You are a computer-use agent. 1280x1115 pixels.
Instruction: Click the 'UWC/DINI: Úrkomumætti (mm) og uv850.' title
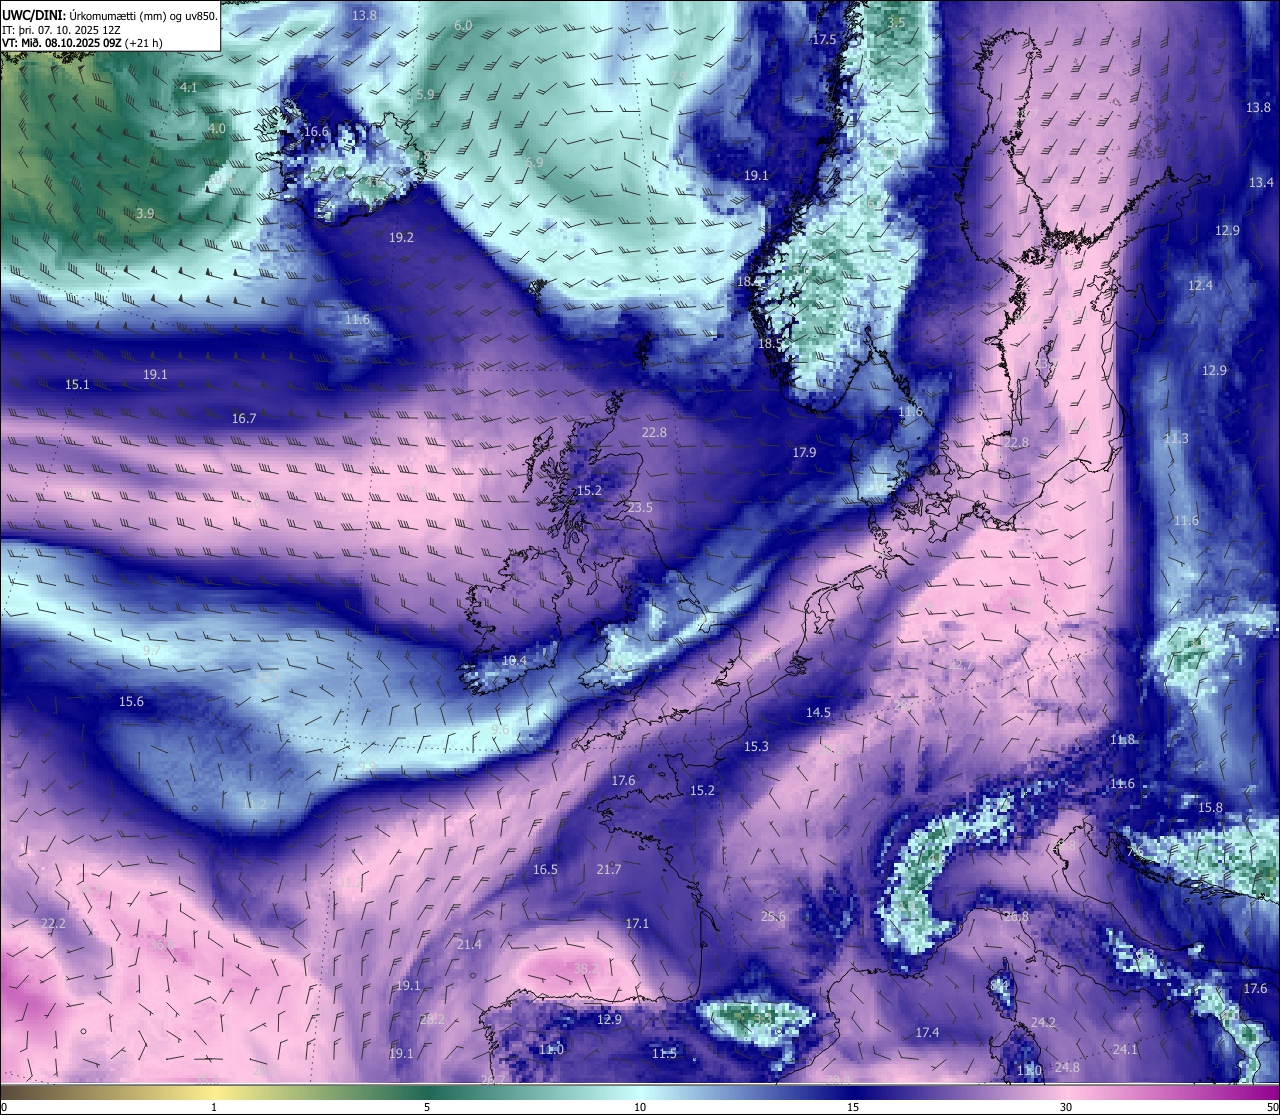click(109, 15)
